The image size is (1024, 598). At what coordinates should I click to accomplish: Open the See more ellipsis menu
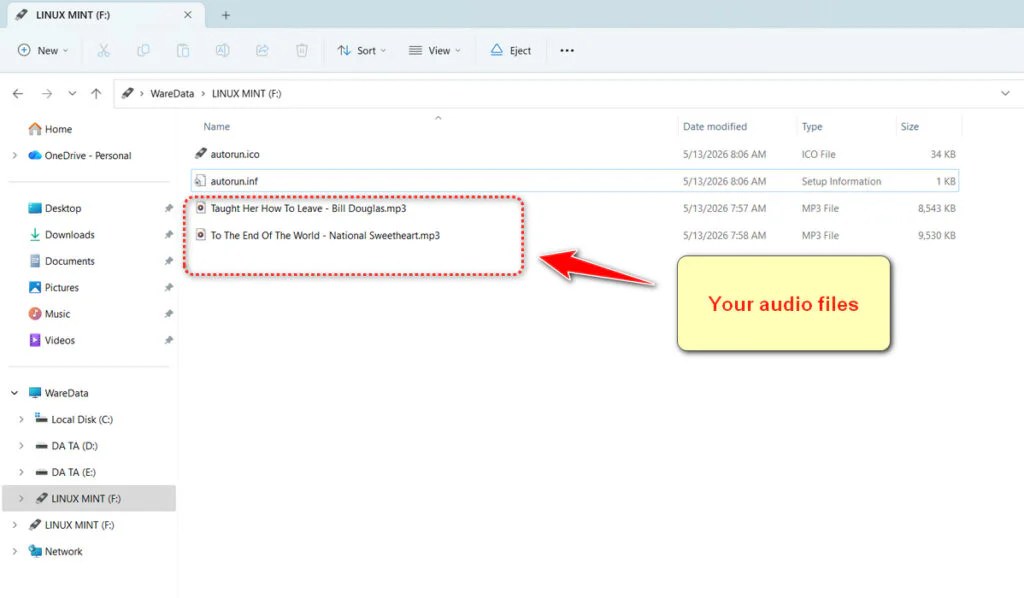(x=567, y=50)
